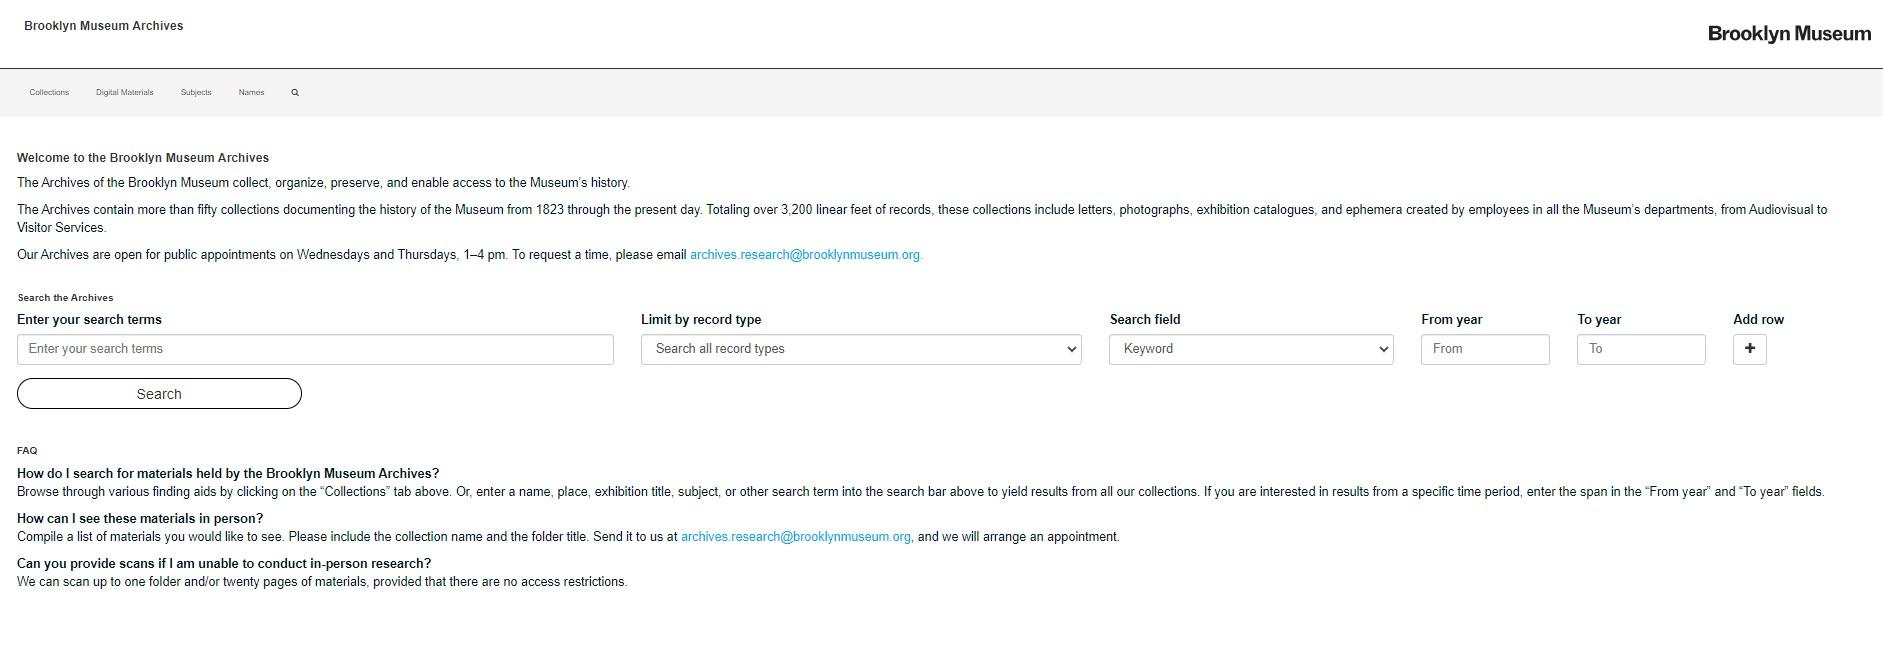Click the Brooklyn Museum logo at top right
This screenshot has width=1883, height=646.
coord(1788,34)
